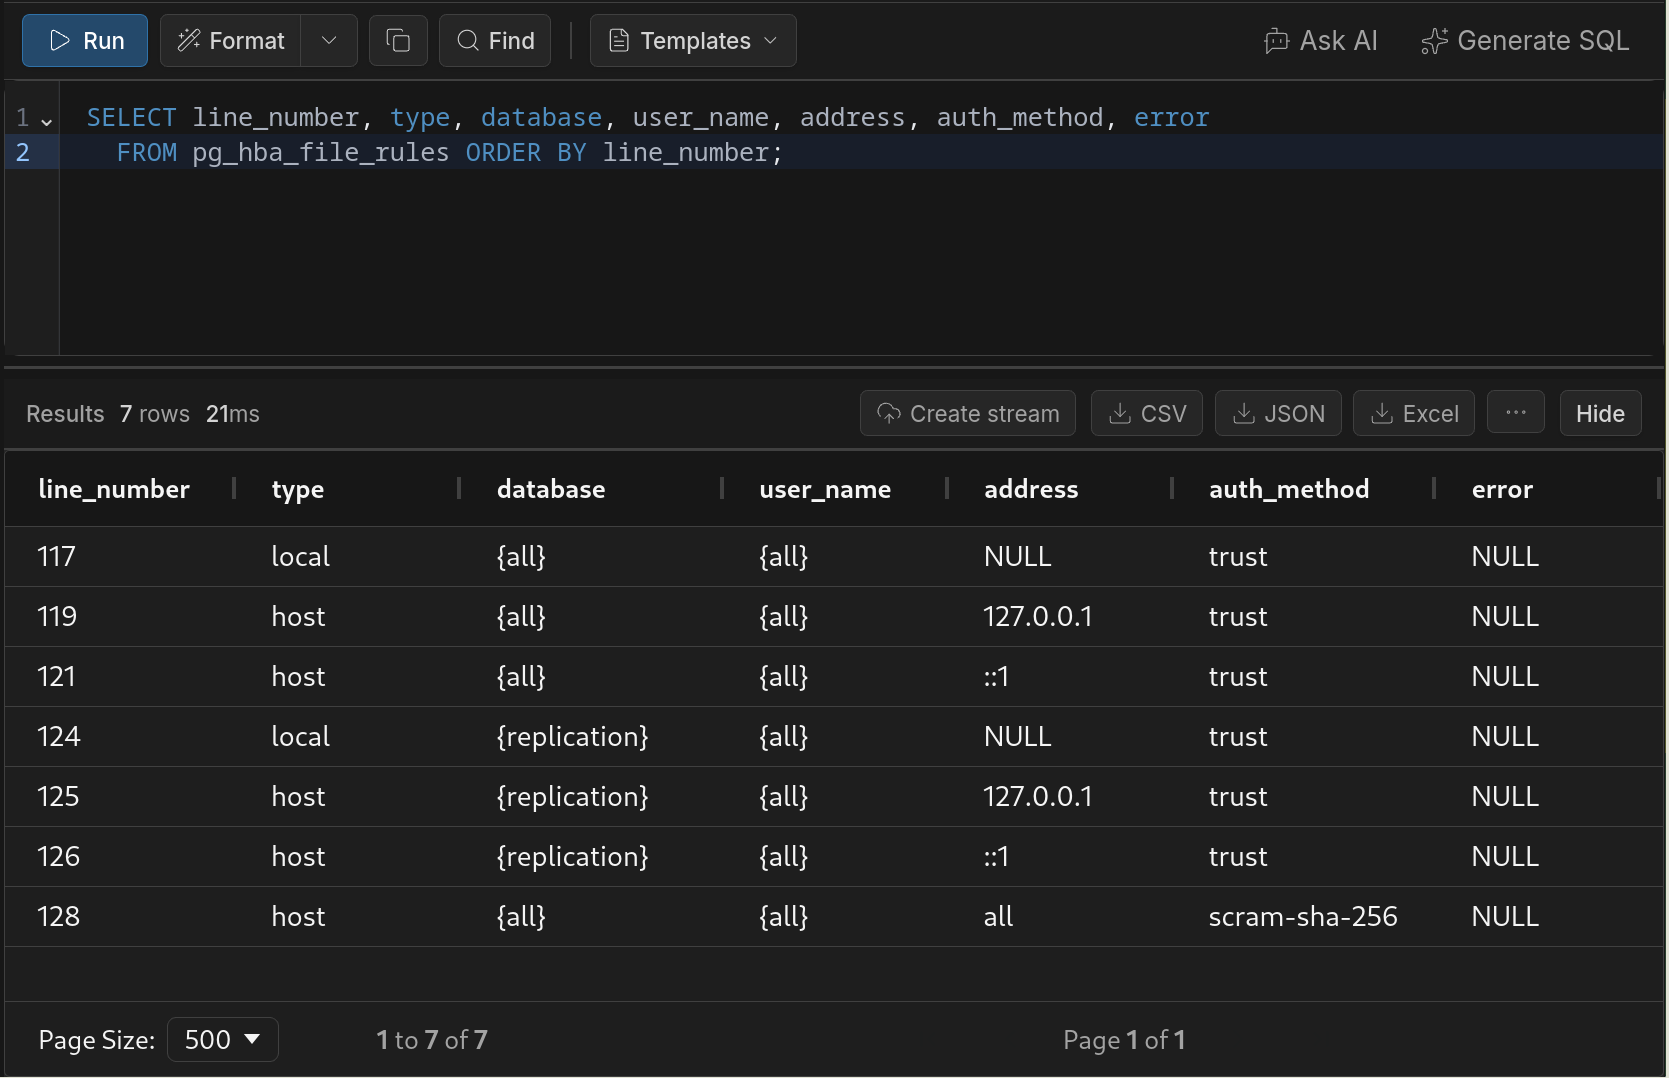The width and height of the screenshot is (1669, 1078).
Task: Export results as CSV
Action: (1147, 413)
